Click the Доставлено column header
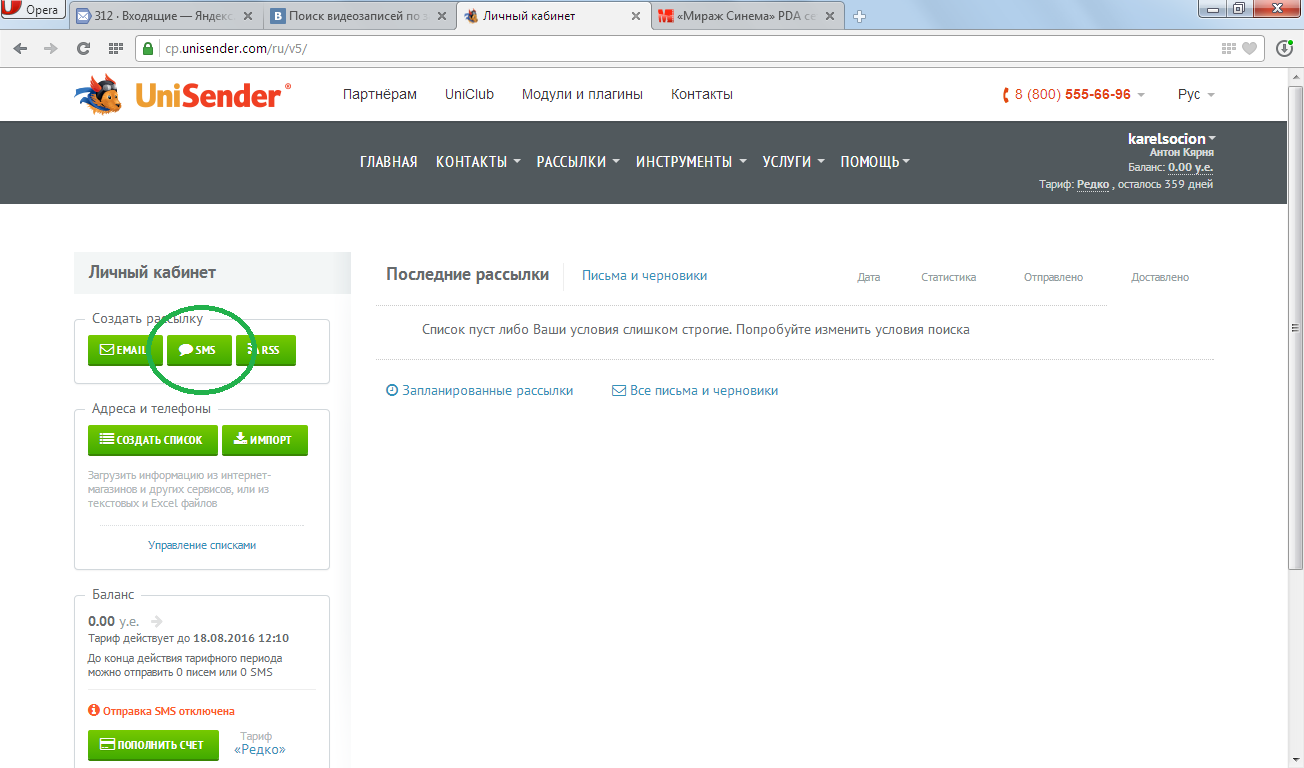Screen dimensions: 1304x768 [1160, 277]
